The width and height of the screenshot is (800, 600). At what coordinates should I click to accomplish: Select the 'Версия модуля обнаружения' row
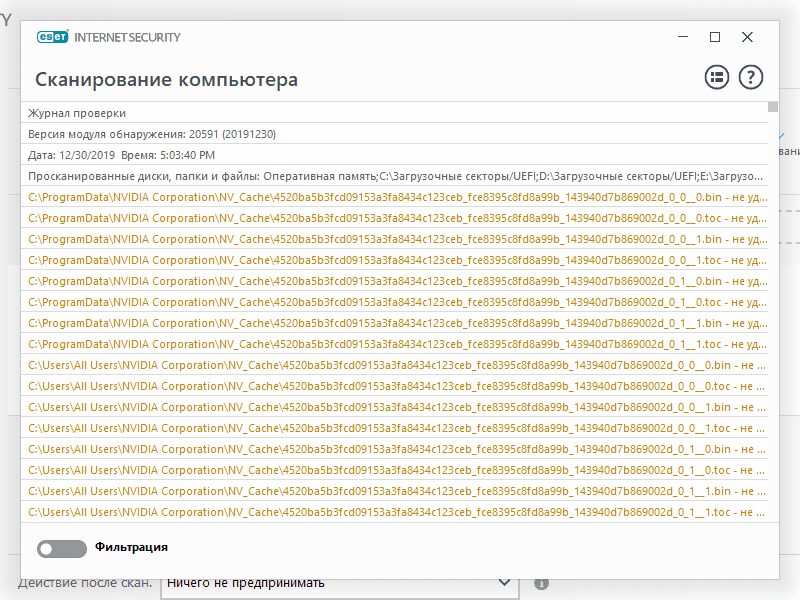coord(152,134)
